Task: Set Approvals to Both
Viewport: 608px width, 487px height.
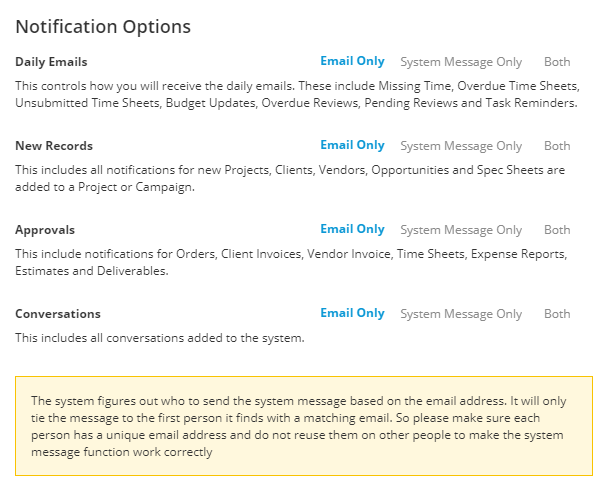Action: click(557, 230)
